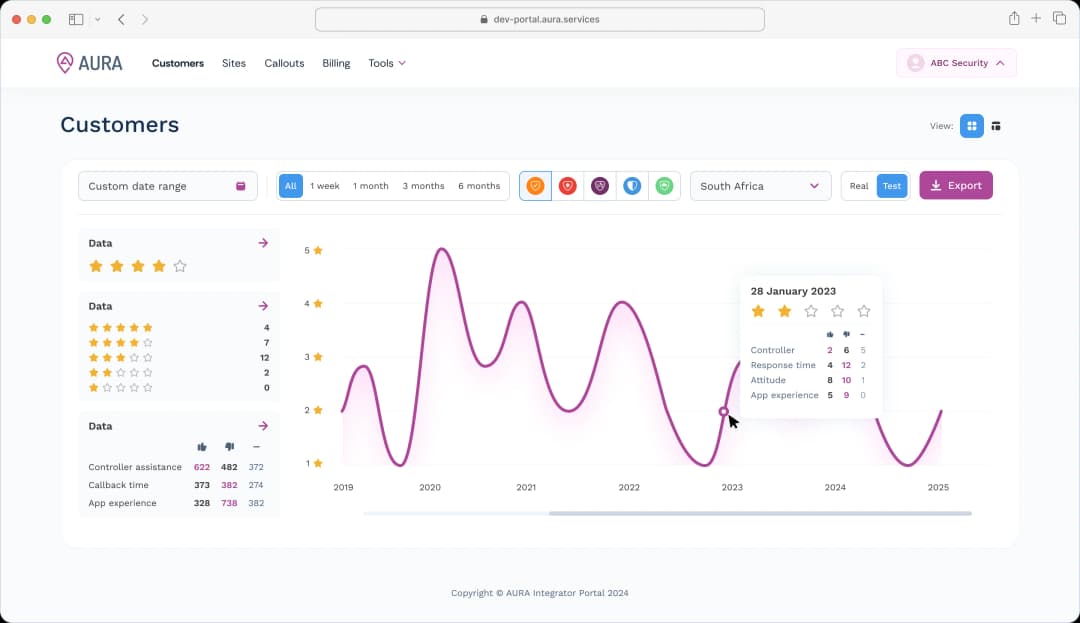This screenshot has width=1080, height=623.
Task: Select the red shield filter icon
Action: point(567,185)
